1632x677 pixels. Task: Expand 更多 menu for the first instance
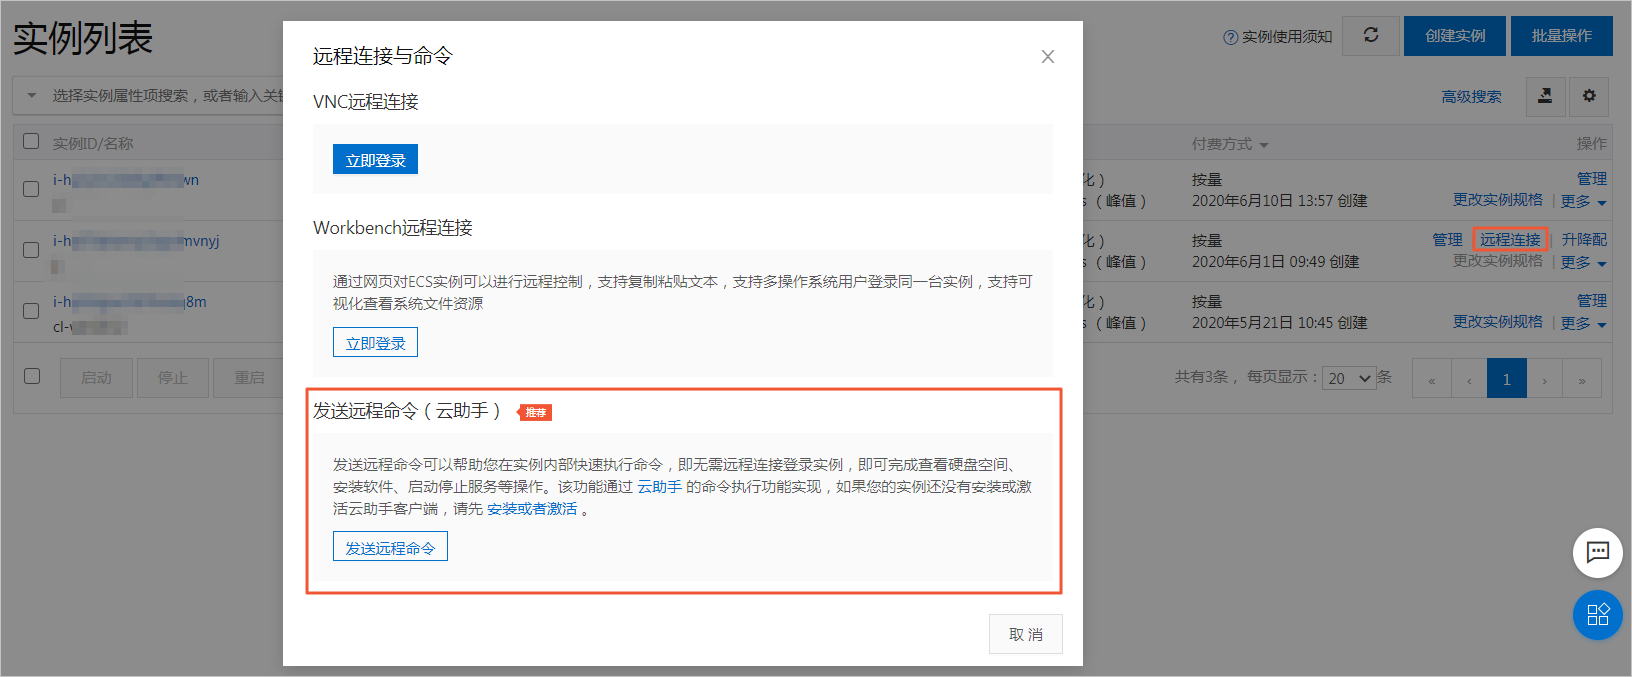click(1583, 201)
